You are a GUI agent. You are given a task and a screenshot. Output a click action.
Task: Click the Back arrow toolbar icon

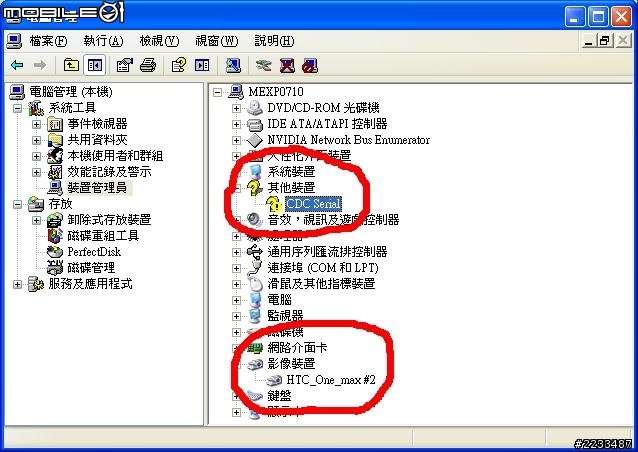pos(17,65)
